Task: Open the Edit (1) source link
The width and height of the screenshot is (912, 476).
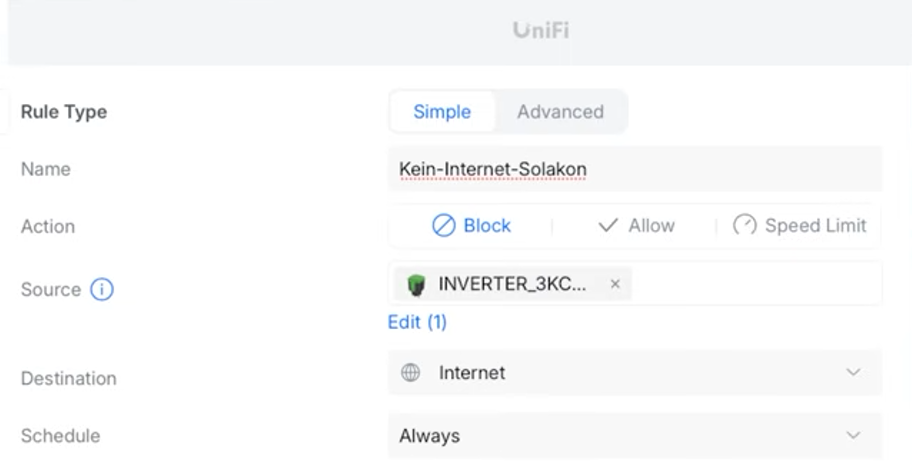Action: (417, 322)
